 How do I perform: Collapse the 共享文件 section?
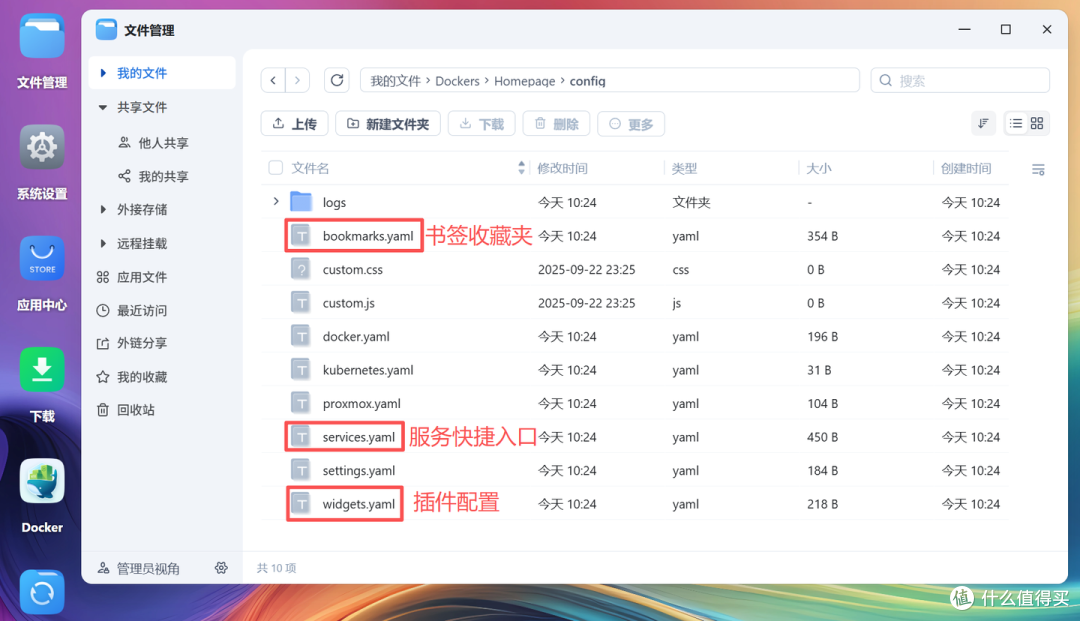(x=103, y=107)
